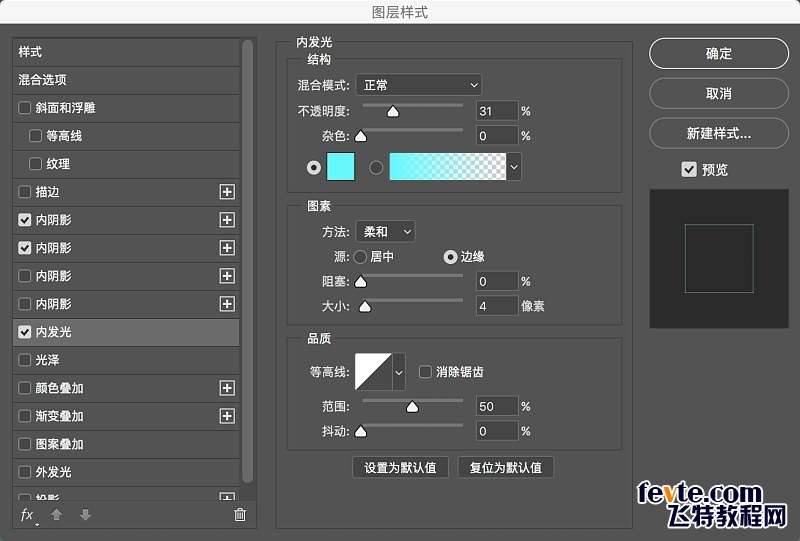The width and height of the screenshot is (800, 541).
Task: Move effect up with the up arrow icon
Action: pos(57,514)
